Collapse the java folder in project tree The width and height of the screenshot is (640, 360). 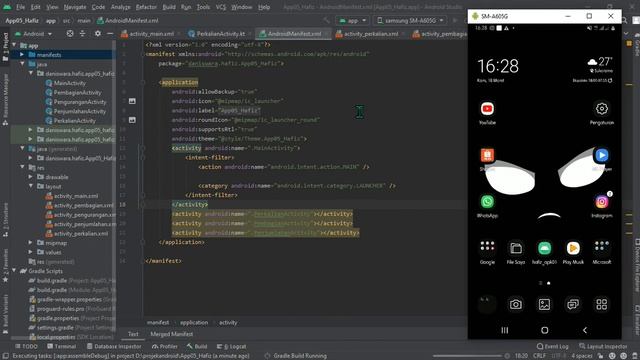(22, 64)
